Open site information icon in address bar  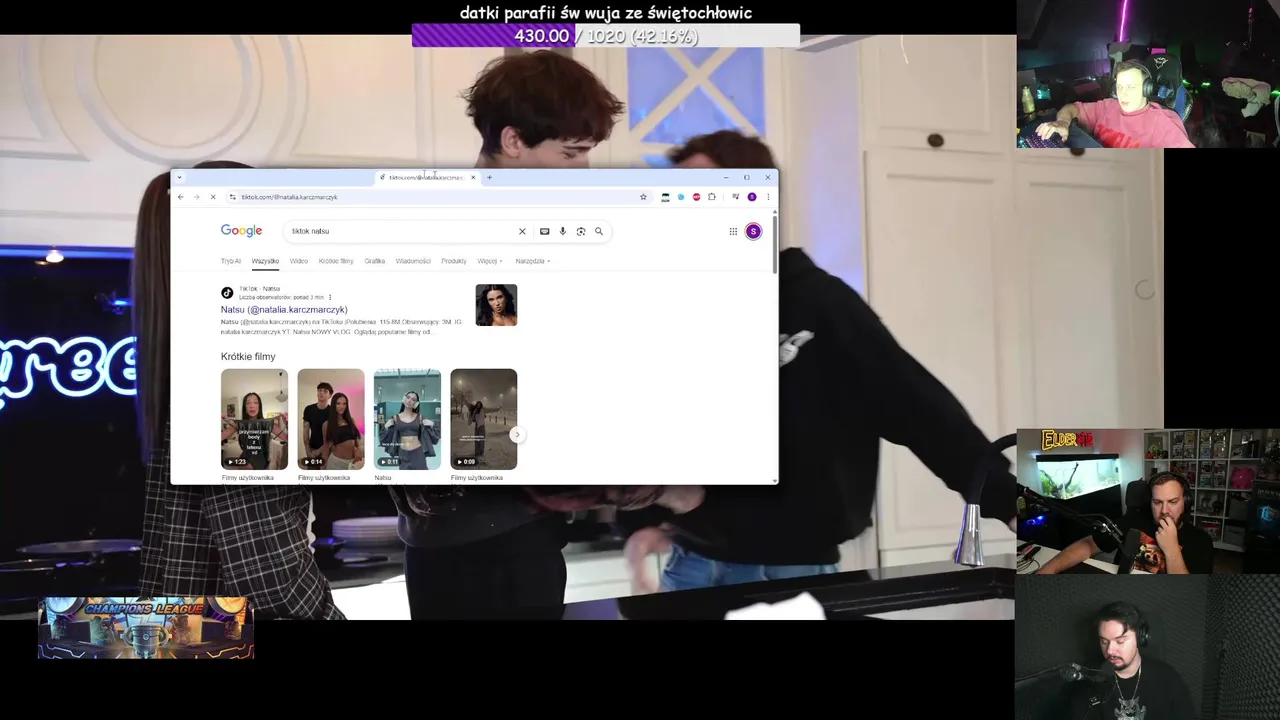pos(232,197)
